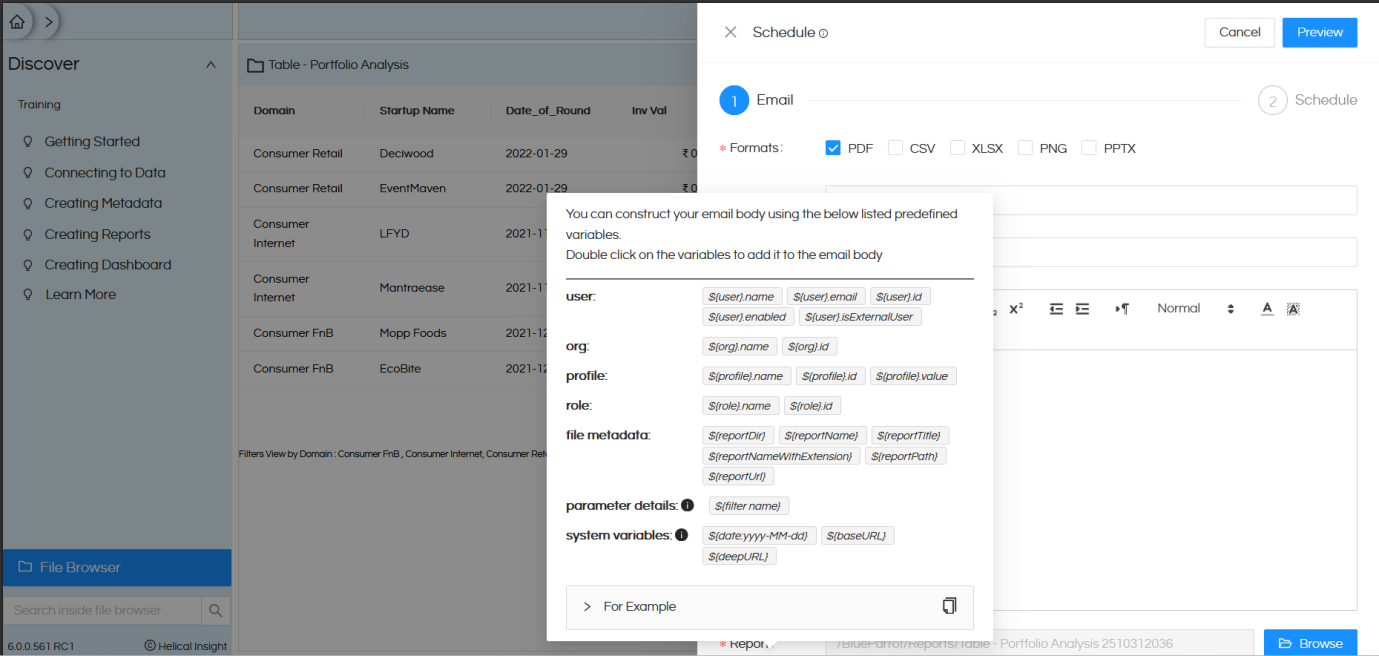Click the decrease indent icon

(1056, 309)
